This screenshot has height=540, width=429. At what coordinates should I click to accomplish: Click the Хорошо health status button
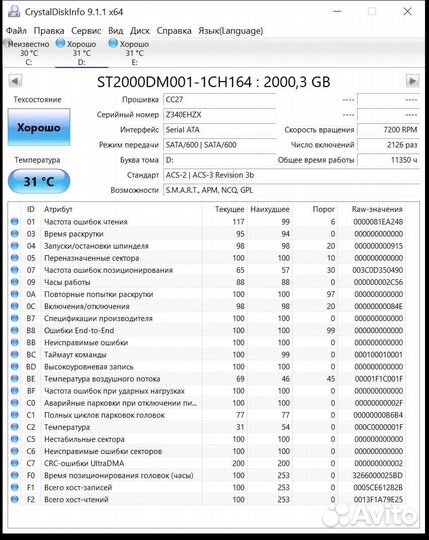coord(39,127)
